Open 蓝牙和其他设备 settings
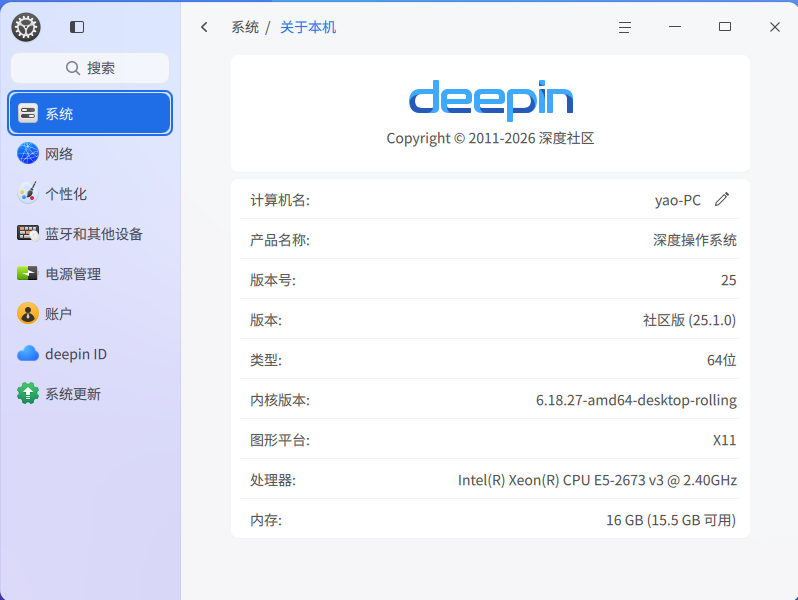The image size is (798, 600). point(90,234)
